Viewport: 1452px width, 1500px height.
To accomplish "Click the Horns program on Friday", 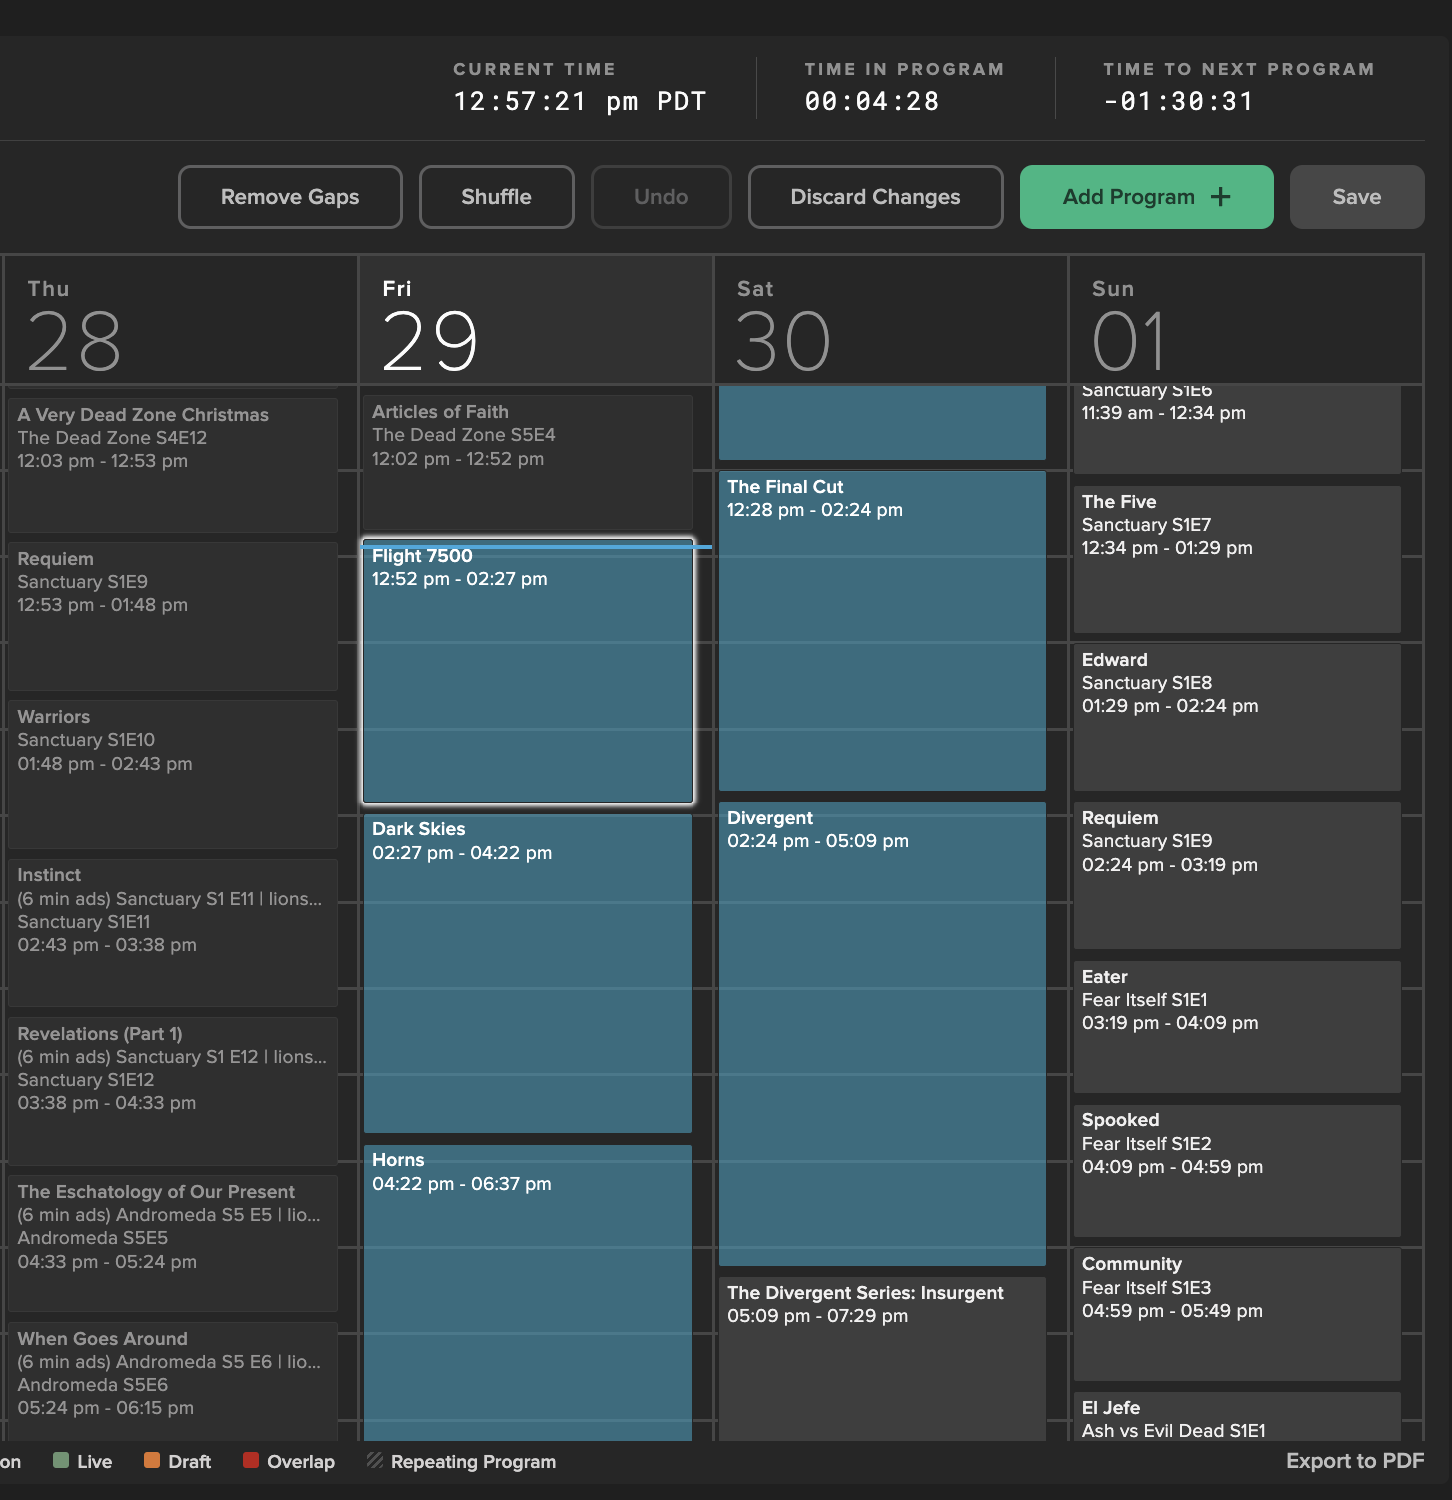I will pyautogui.click(x=527, y=1290).
